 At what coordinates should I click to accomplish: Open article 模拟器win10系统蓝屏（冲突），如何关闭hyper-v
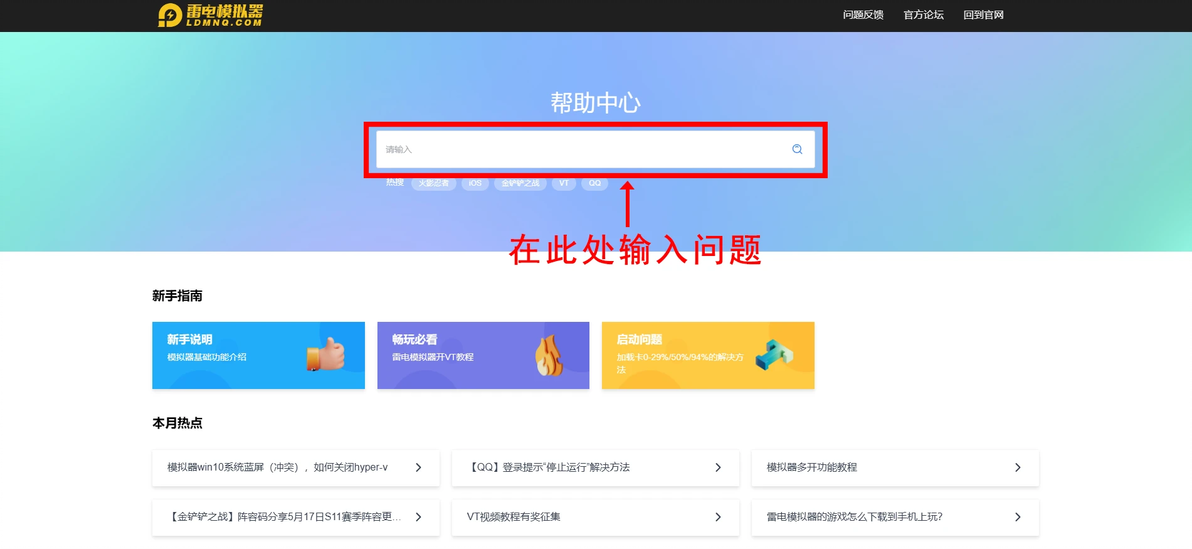click(296, 468)
